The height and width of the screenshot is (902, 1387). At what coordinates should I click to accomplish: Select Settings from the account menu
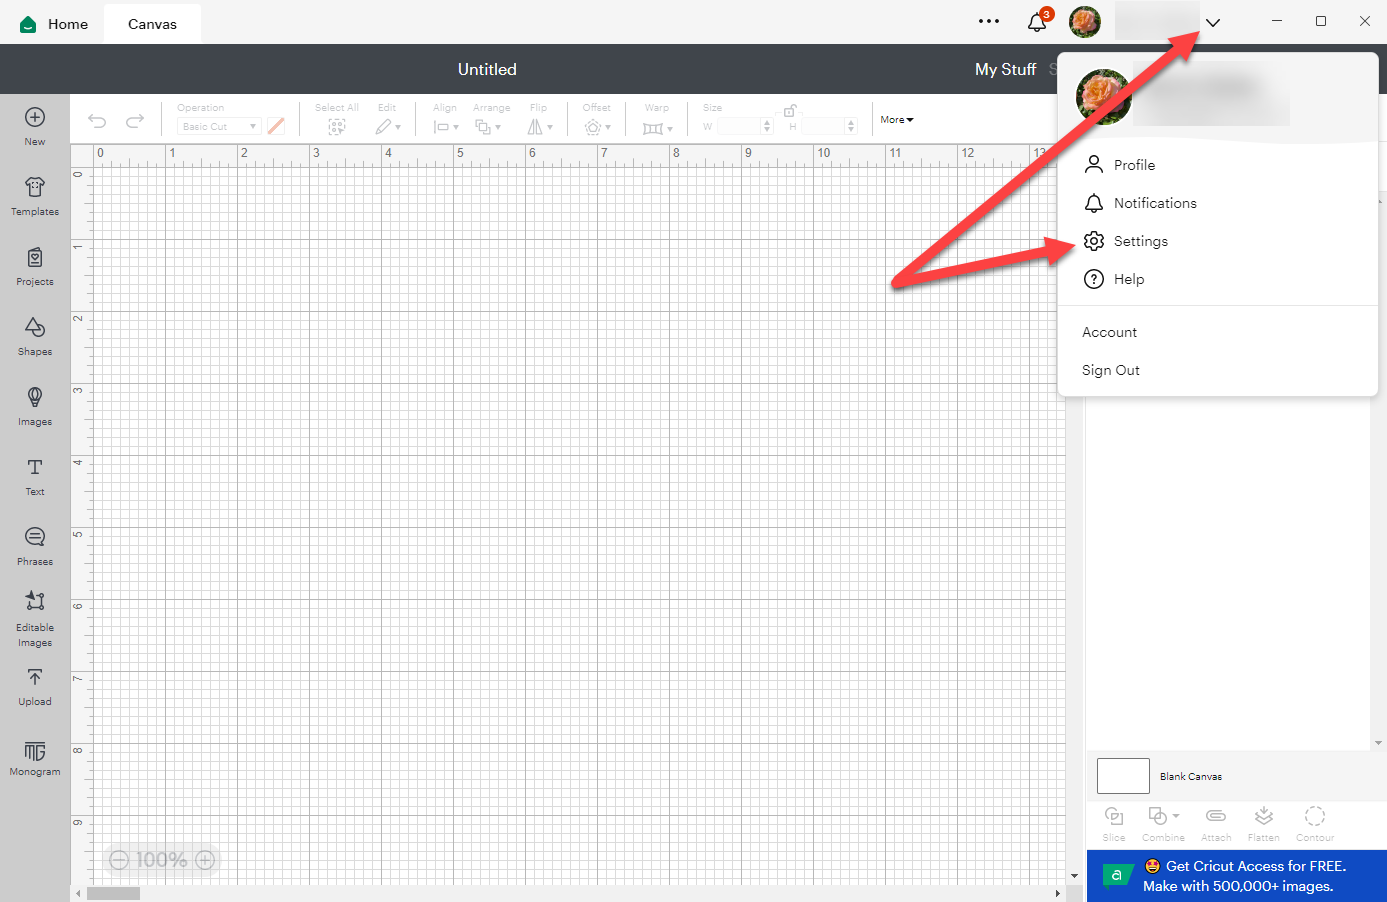(x=1140, y=241)
